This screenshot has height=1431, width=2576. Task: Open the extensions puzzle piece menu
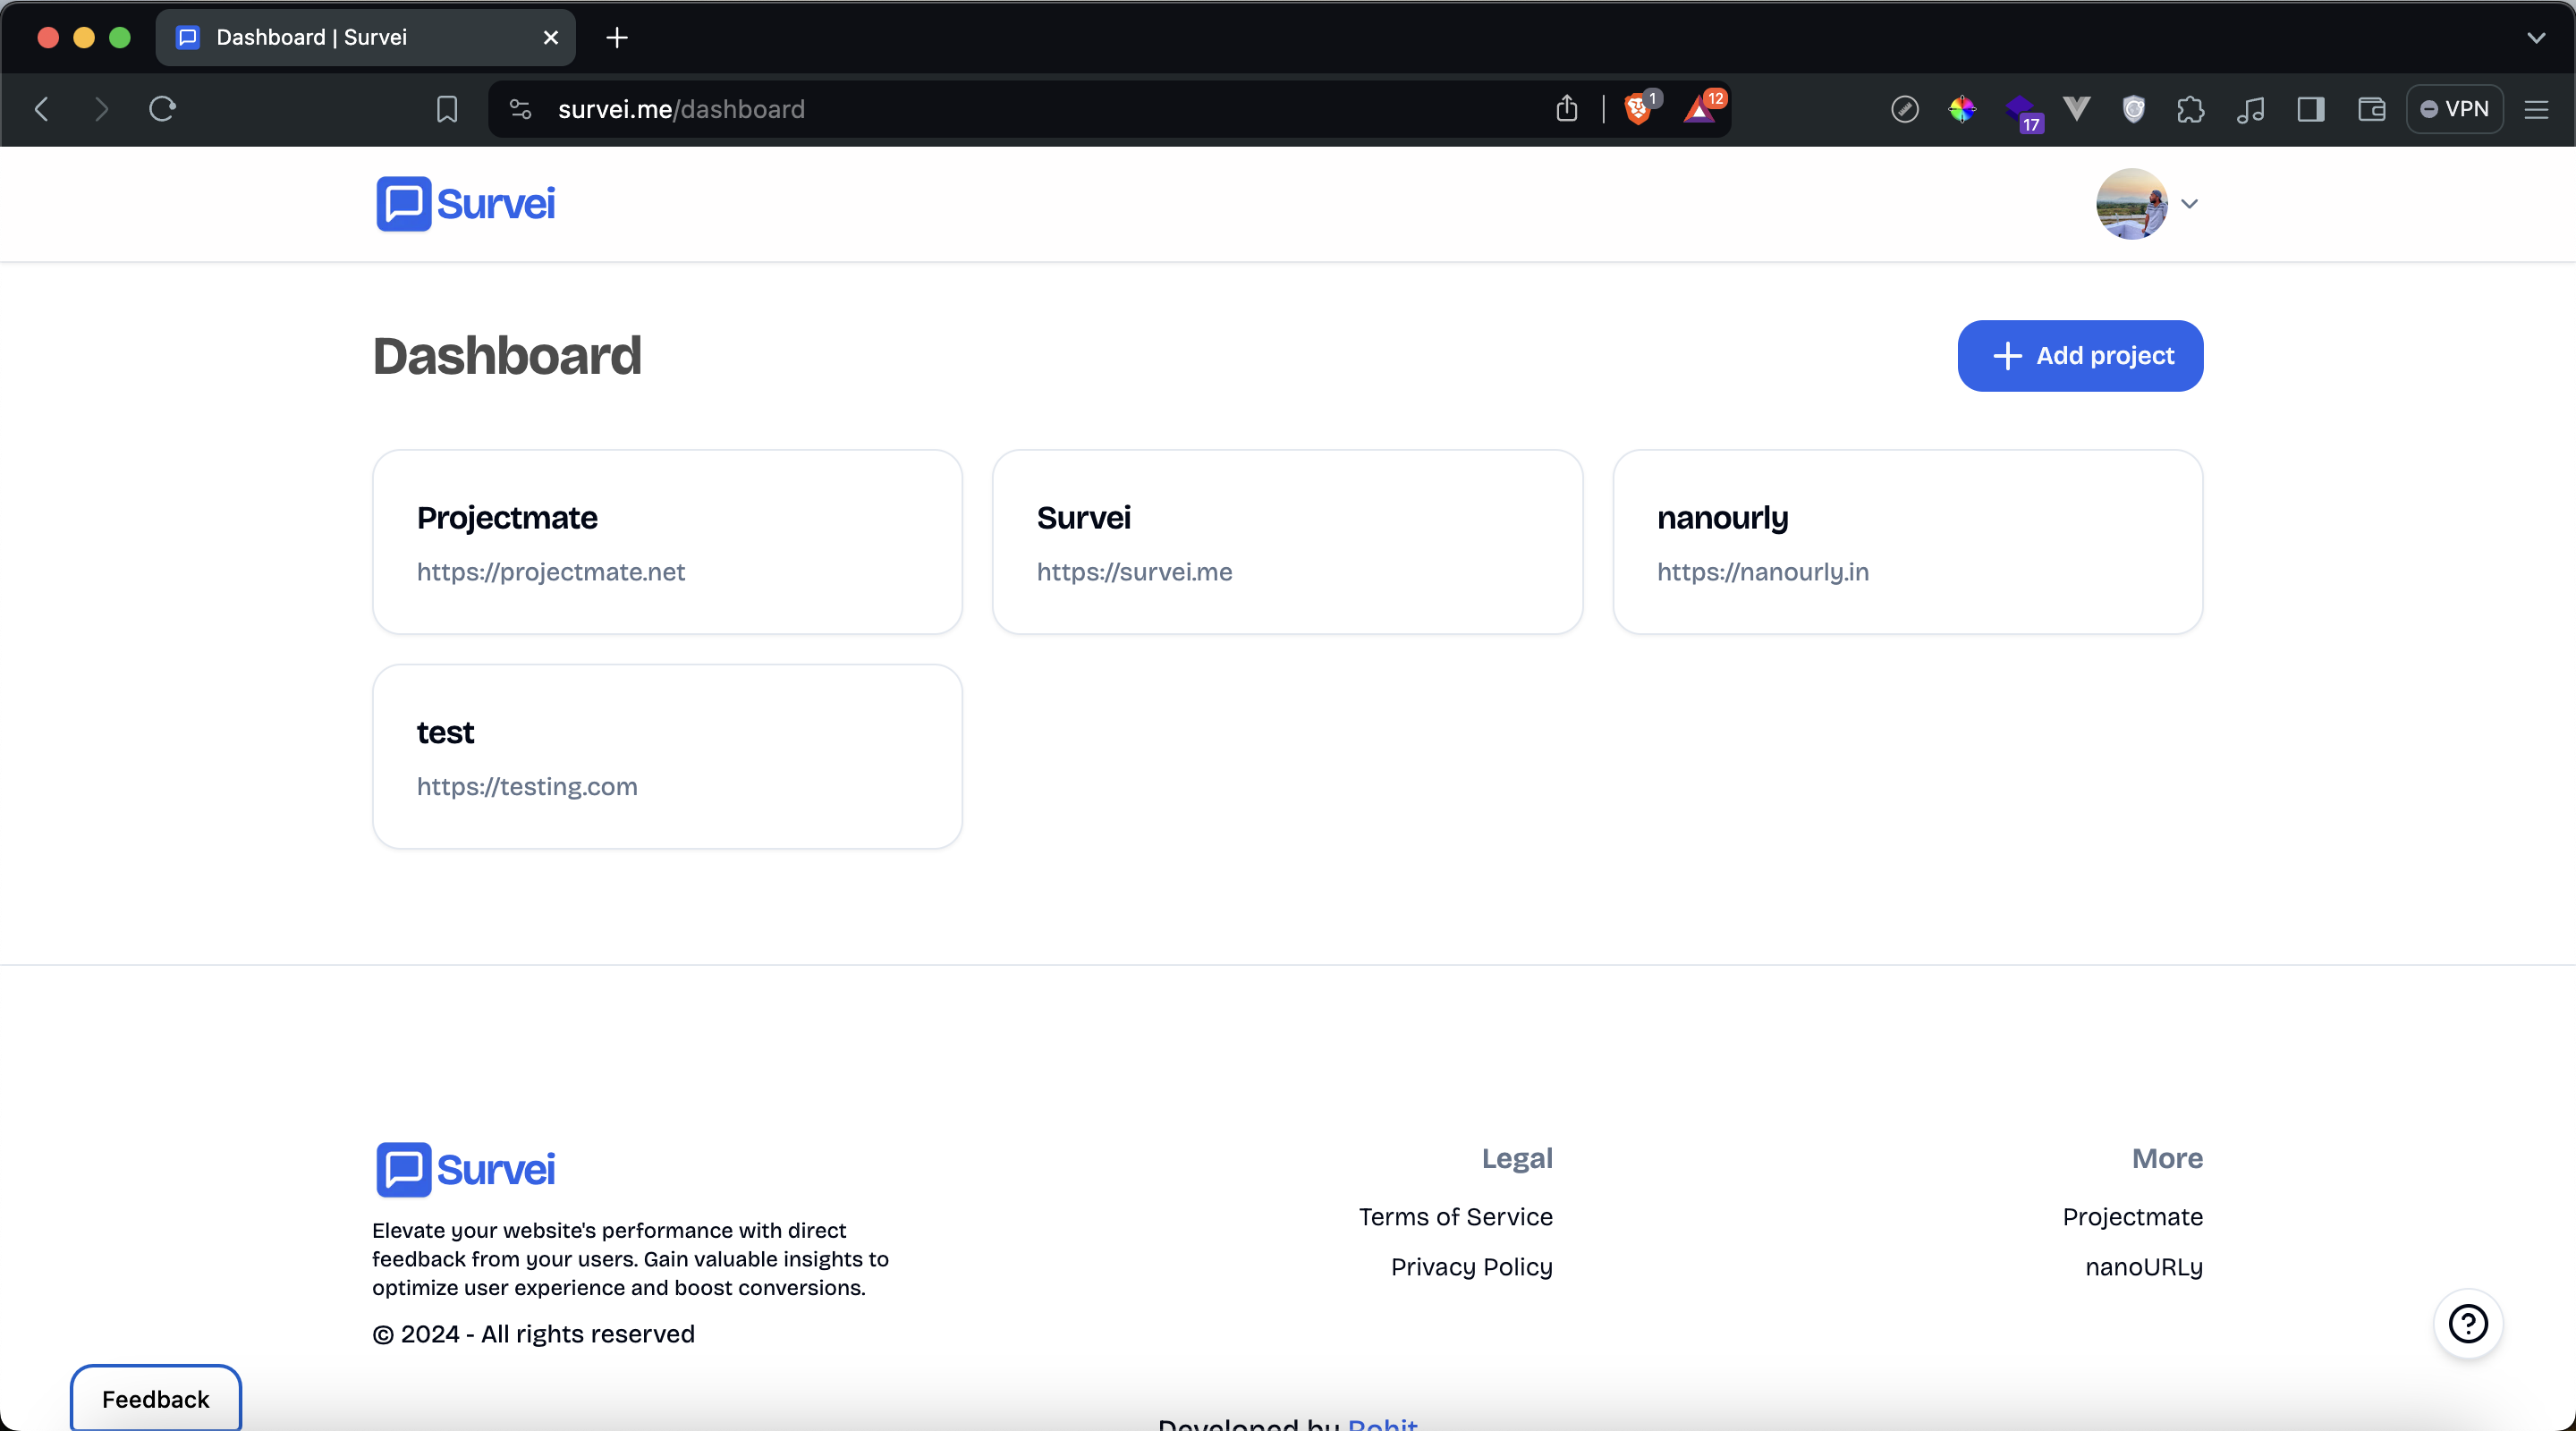pos(2190,109)
